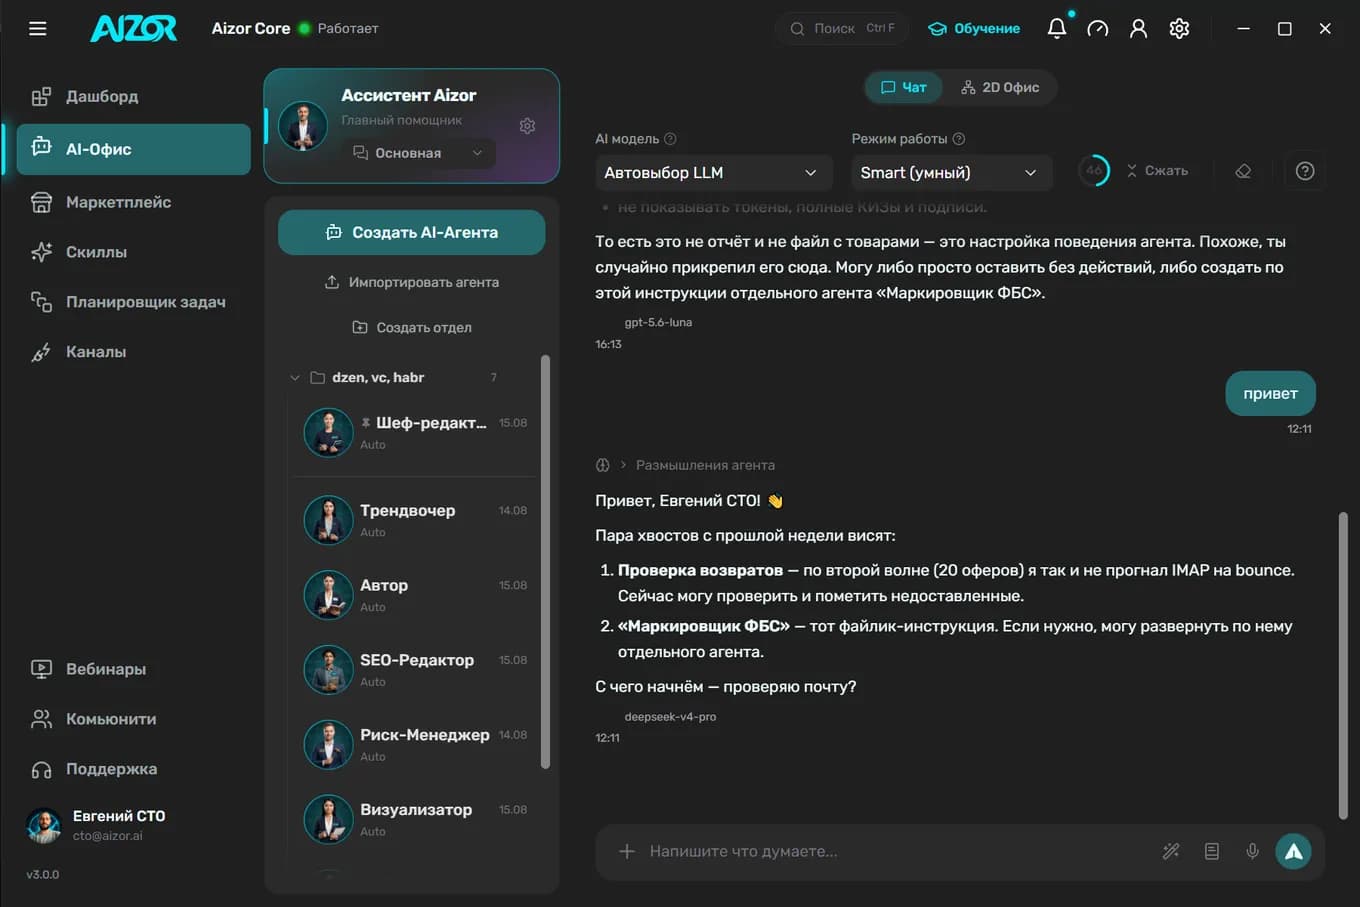Open Маркетплейс section
The image size is (1360, 907).
pos(133,202)
